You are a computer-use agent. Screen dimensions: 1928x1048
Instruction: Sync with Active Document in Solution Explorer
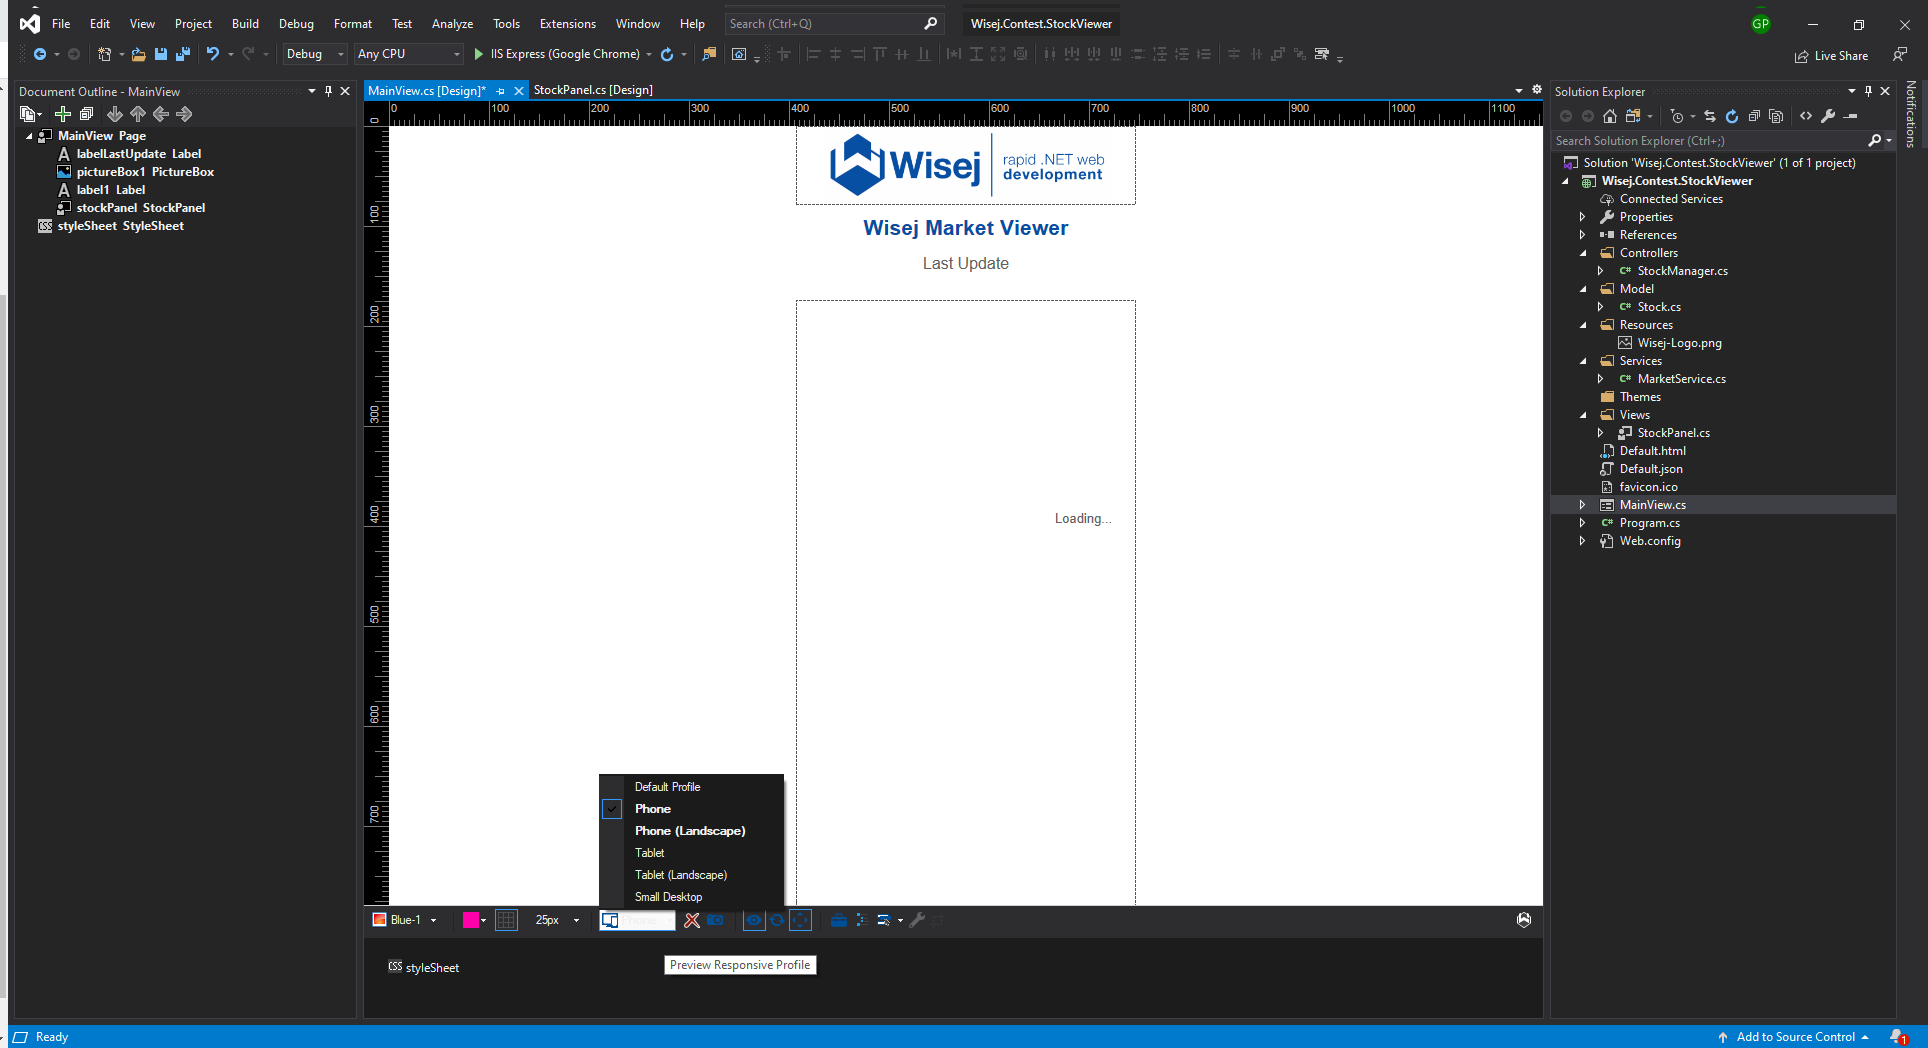(1710, 116)
